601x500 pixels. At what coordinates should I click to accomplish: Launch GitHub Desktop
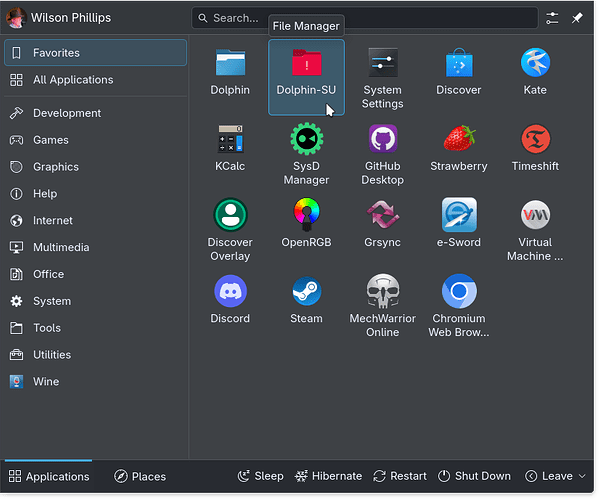[383, 139]
